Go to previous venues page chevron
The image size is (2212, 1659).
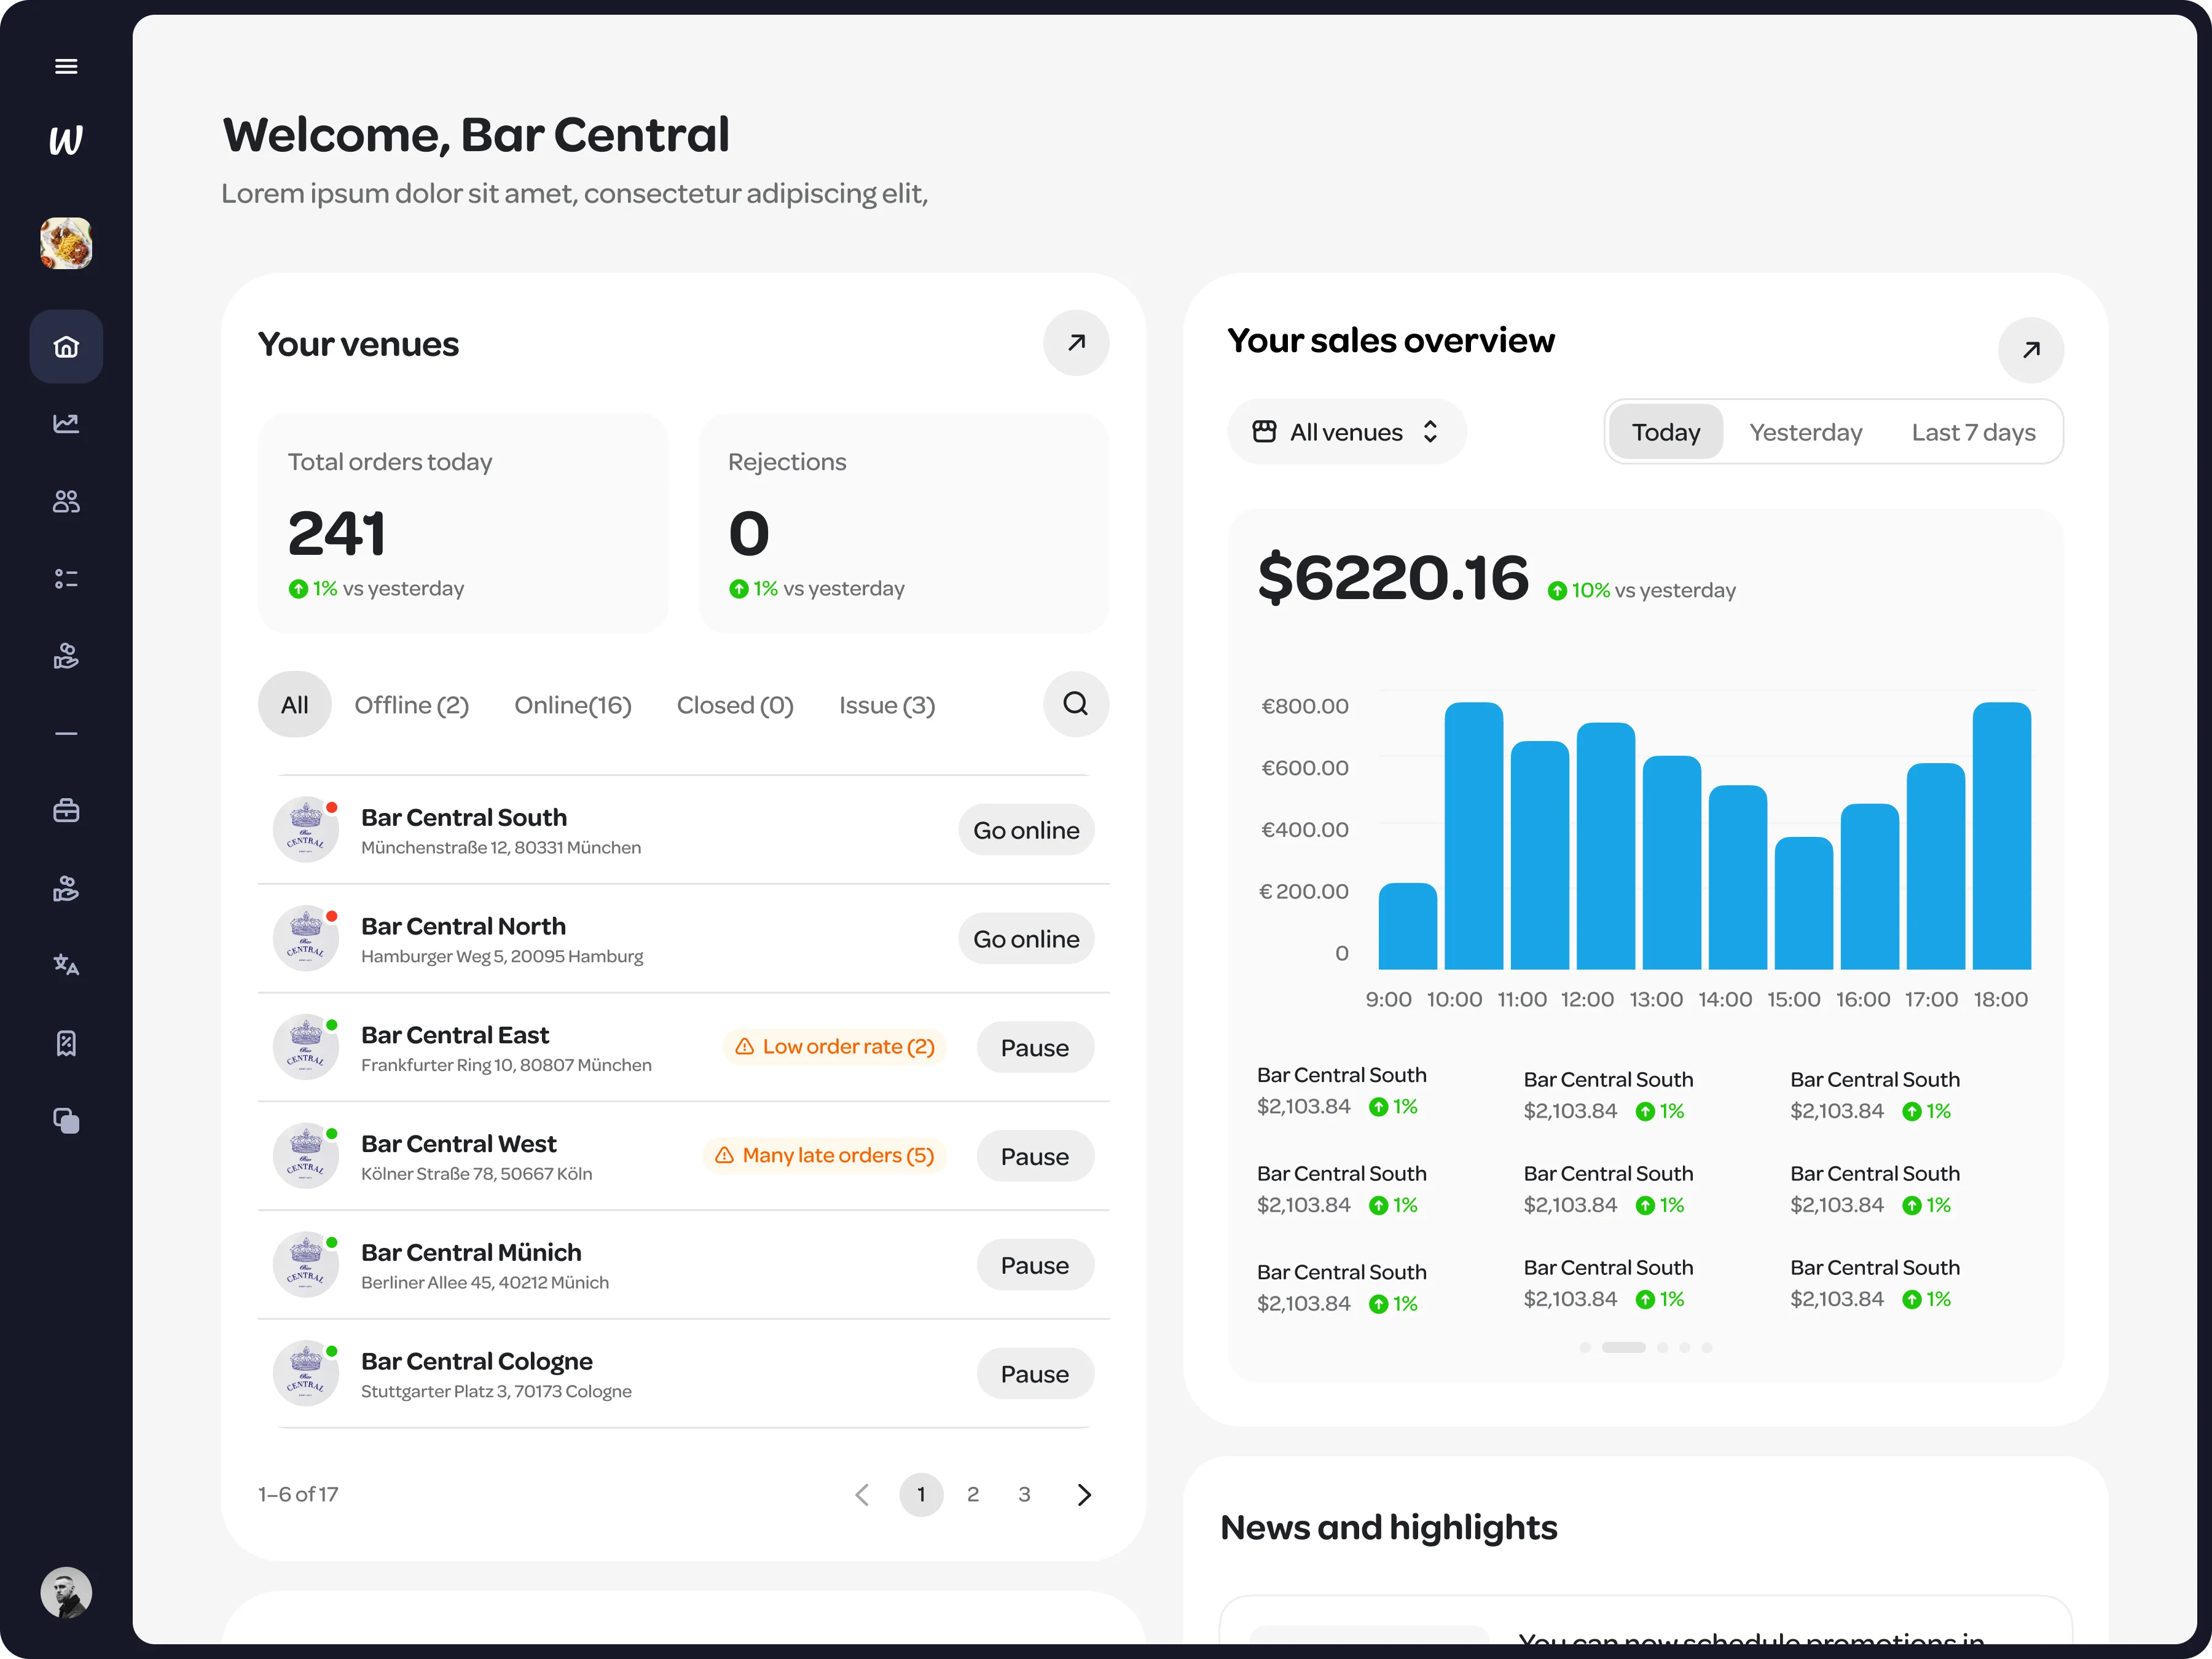click(862, 1494)
